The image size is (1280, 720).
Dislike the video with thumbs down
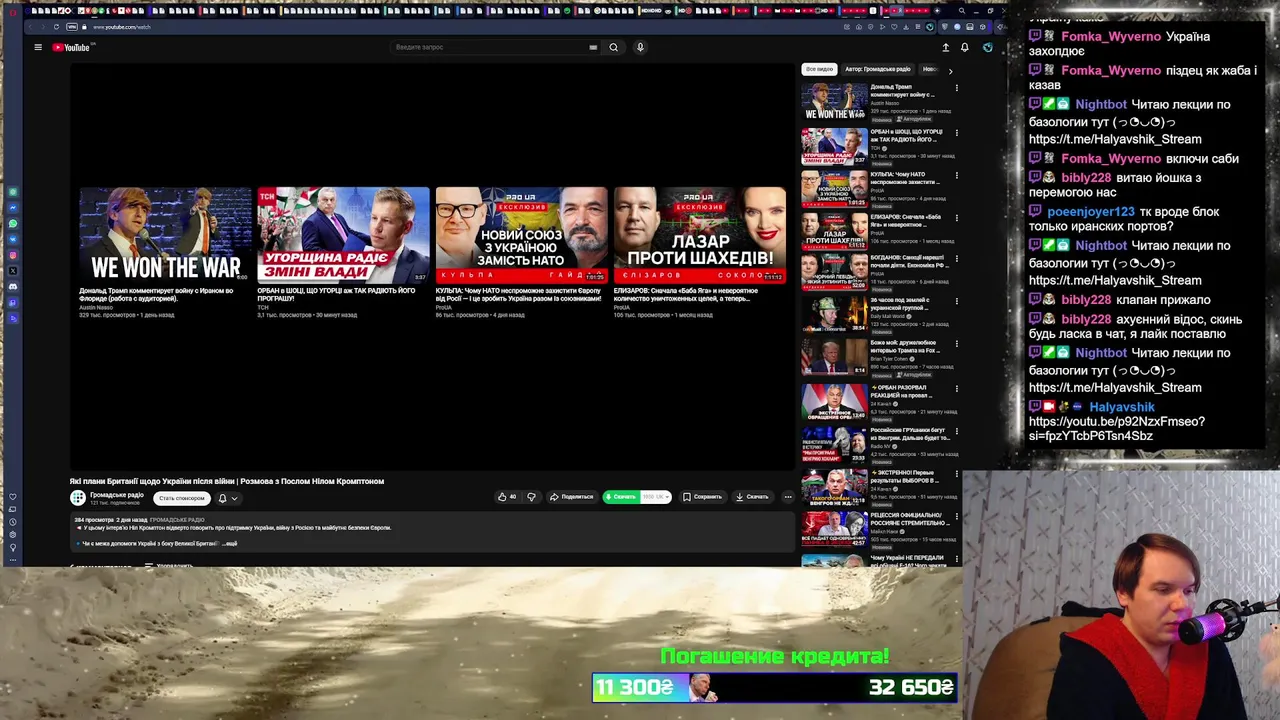[531, 497]
